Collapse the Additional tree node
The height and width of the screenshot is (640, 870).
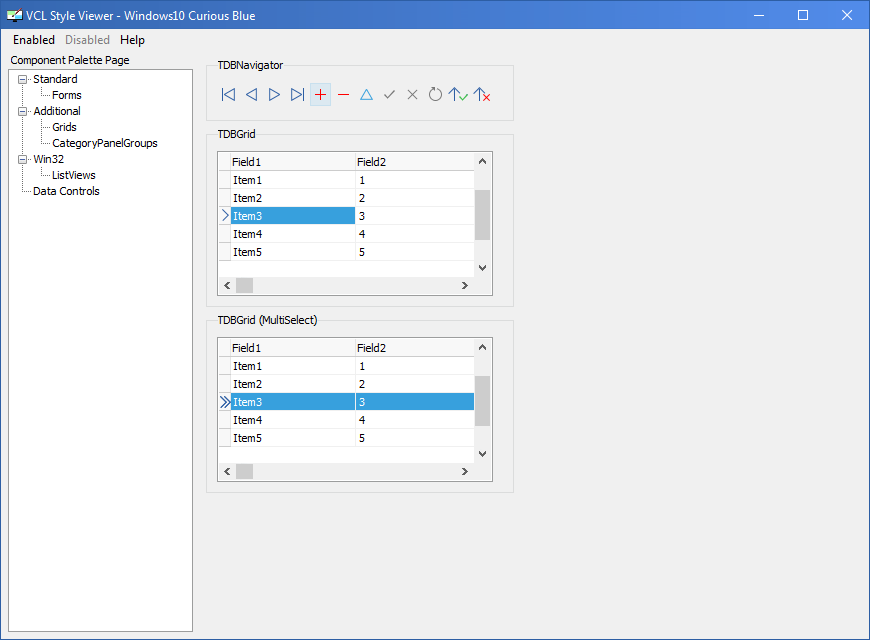pyautogui.click(x=22, y=112)
